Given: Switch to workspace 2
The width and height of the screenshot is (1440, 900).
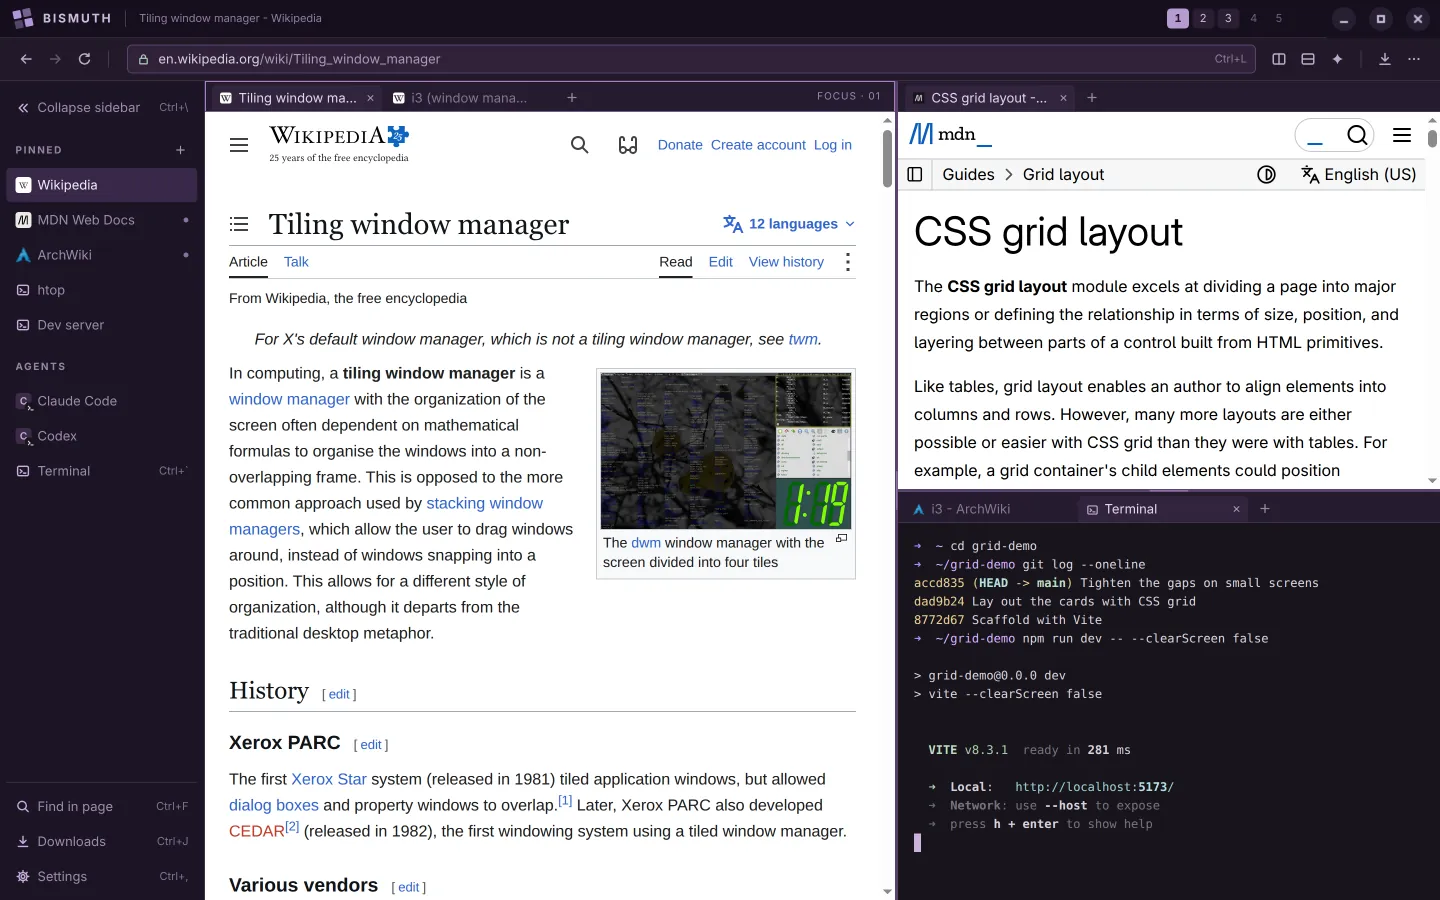Looking at the screenshot, I should [1203, 18].
